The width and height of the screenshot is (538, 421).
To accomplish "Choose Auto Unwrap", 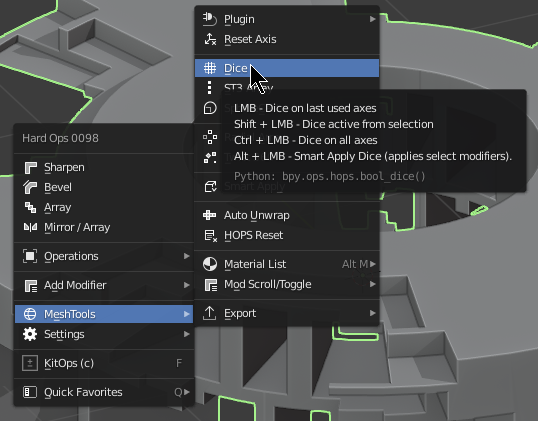I will [x=287, y=215].
